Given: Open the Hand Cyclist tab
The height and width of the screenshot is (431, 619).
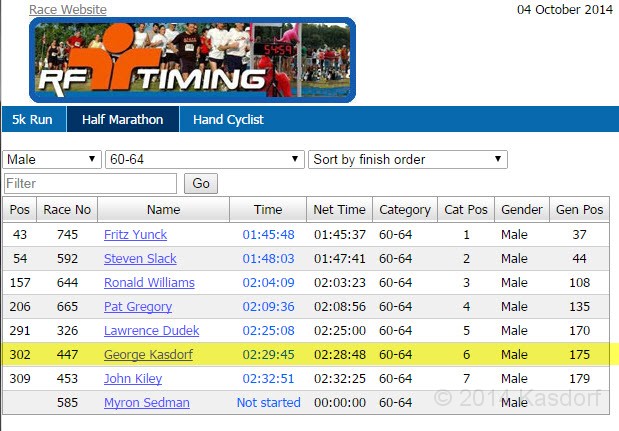Looking at the screenshot, I should pos(228,120).
